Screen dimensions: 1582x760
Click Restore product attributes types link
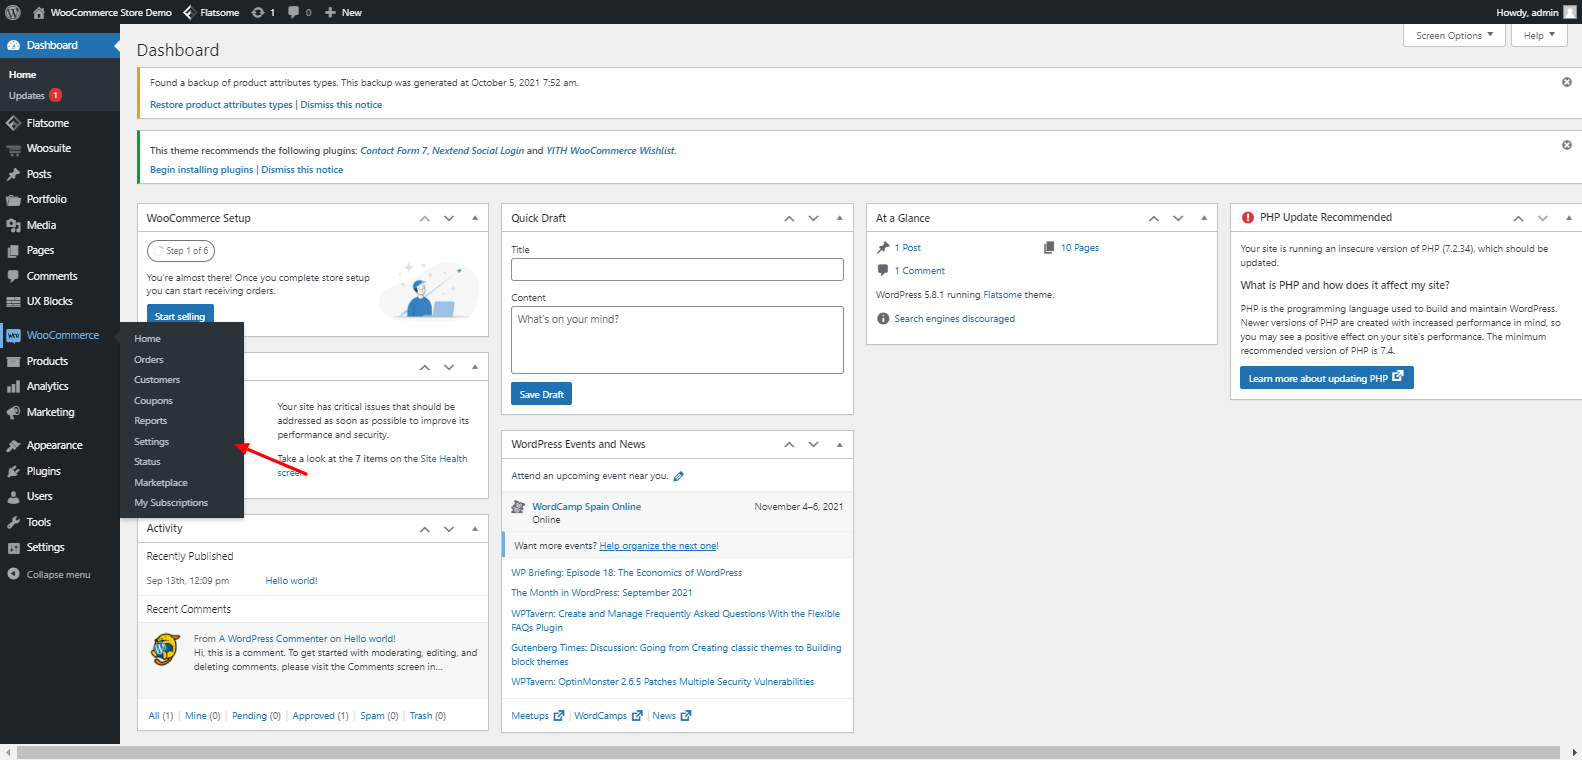point(221,105)
